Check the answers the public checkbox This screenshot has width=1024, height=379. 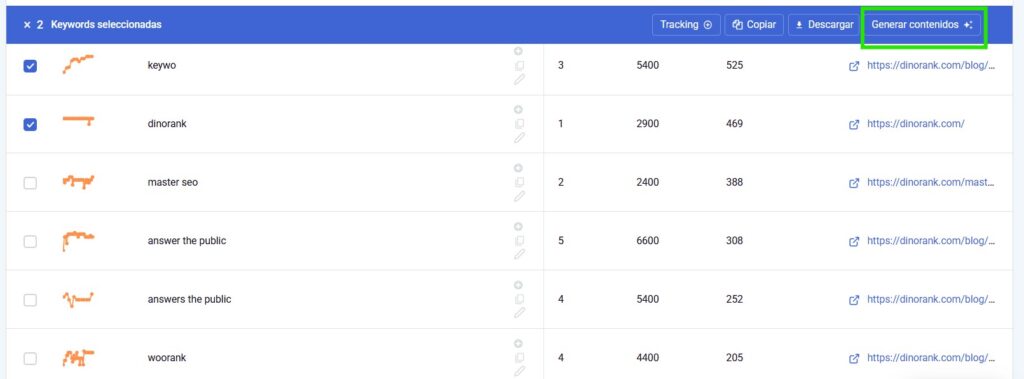(30, 300)
